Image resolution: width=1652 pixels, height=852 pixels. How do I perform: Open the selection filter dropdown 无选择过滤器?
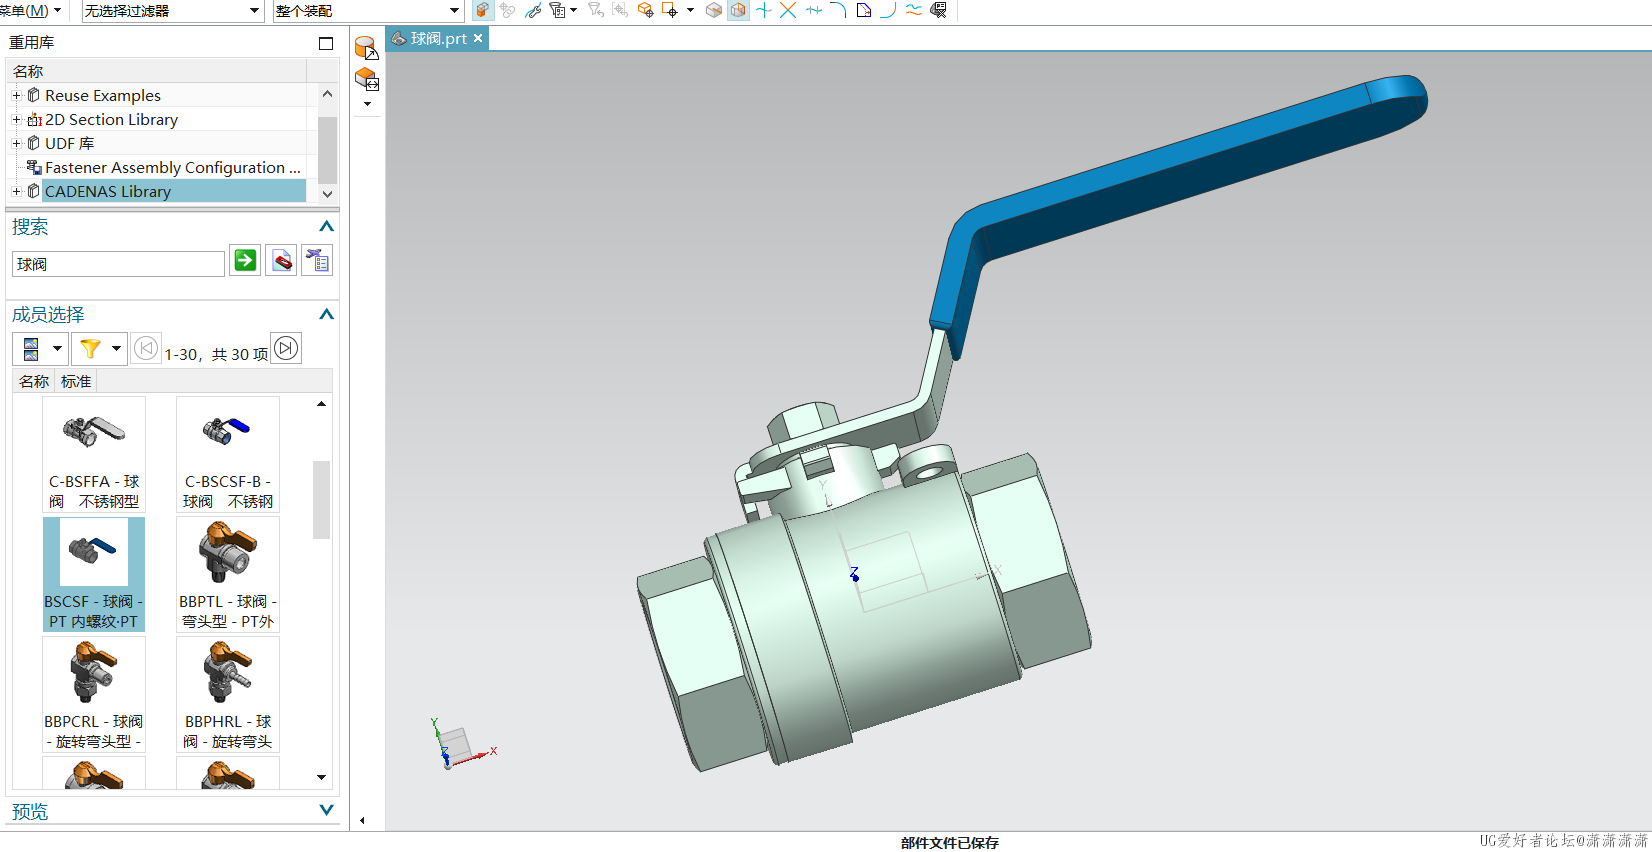pyautogui.click(x=172, y=11)
